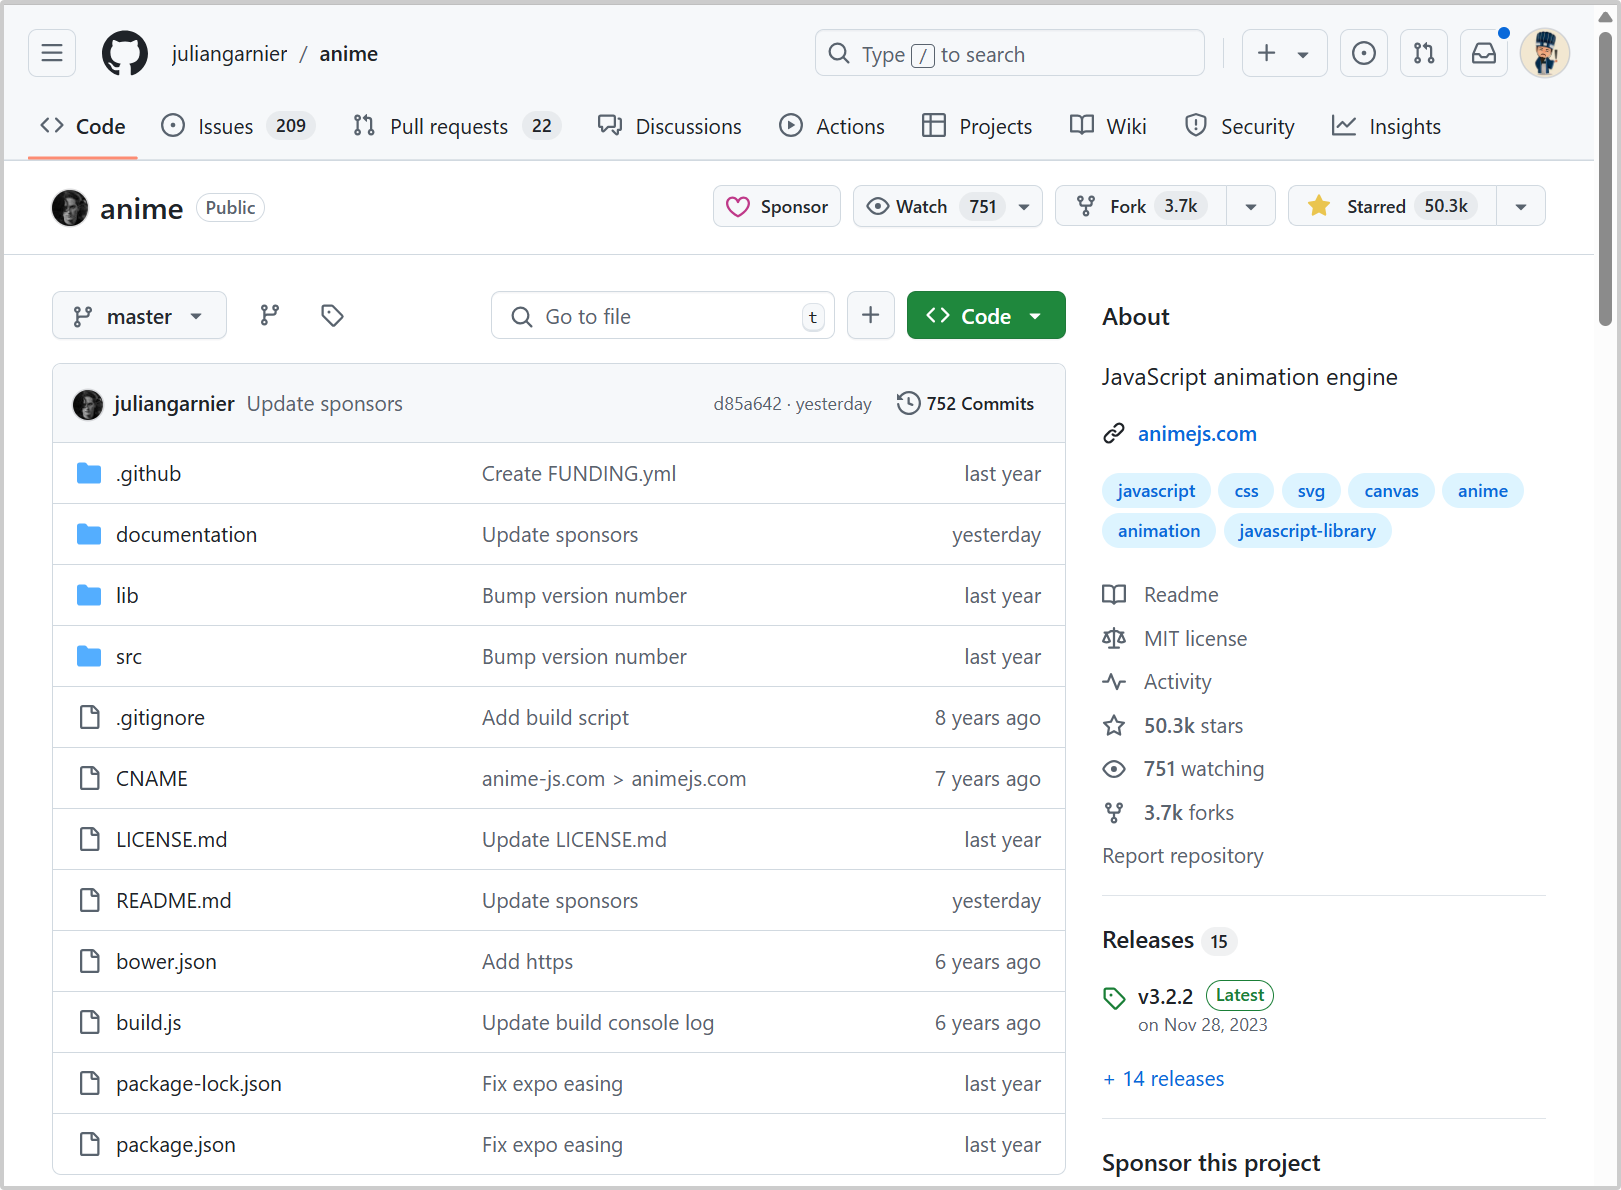Open the green Code dropdown
The image size is (1621, 1190).
(x=986, y=316)
